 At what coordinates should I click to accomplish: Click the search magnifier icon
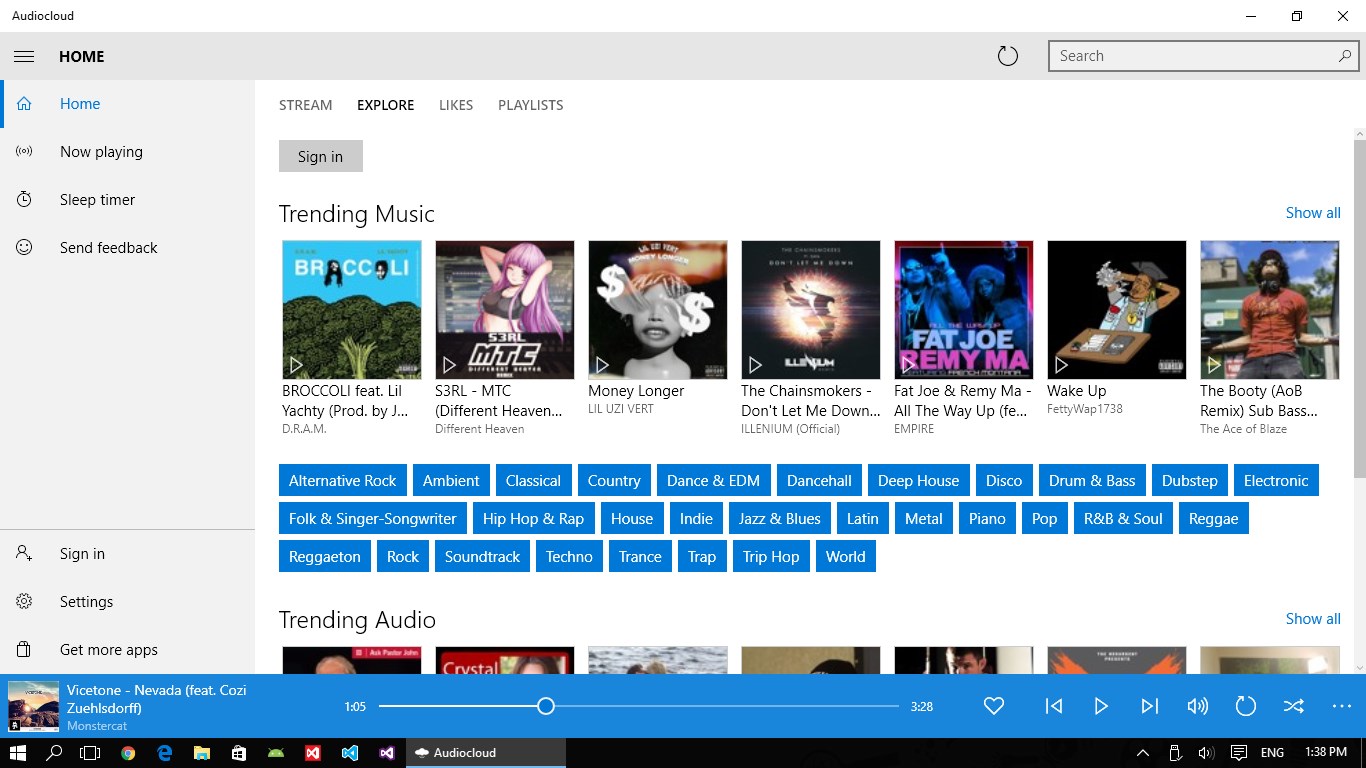(1344, 56)
